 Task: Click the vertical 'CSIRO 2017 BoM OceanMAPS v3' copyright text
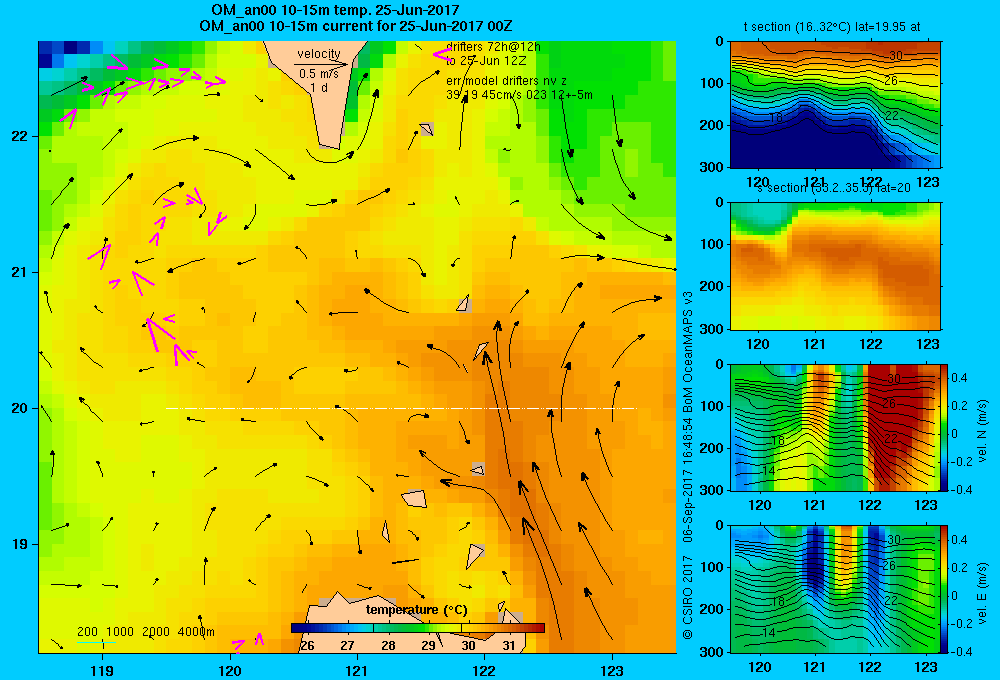tap(688, 466)
